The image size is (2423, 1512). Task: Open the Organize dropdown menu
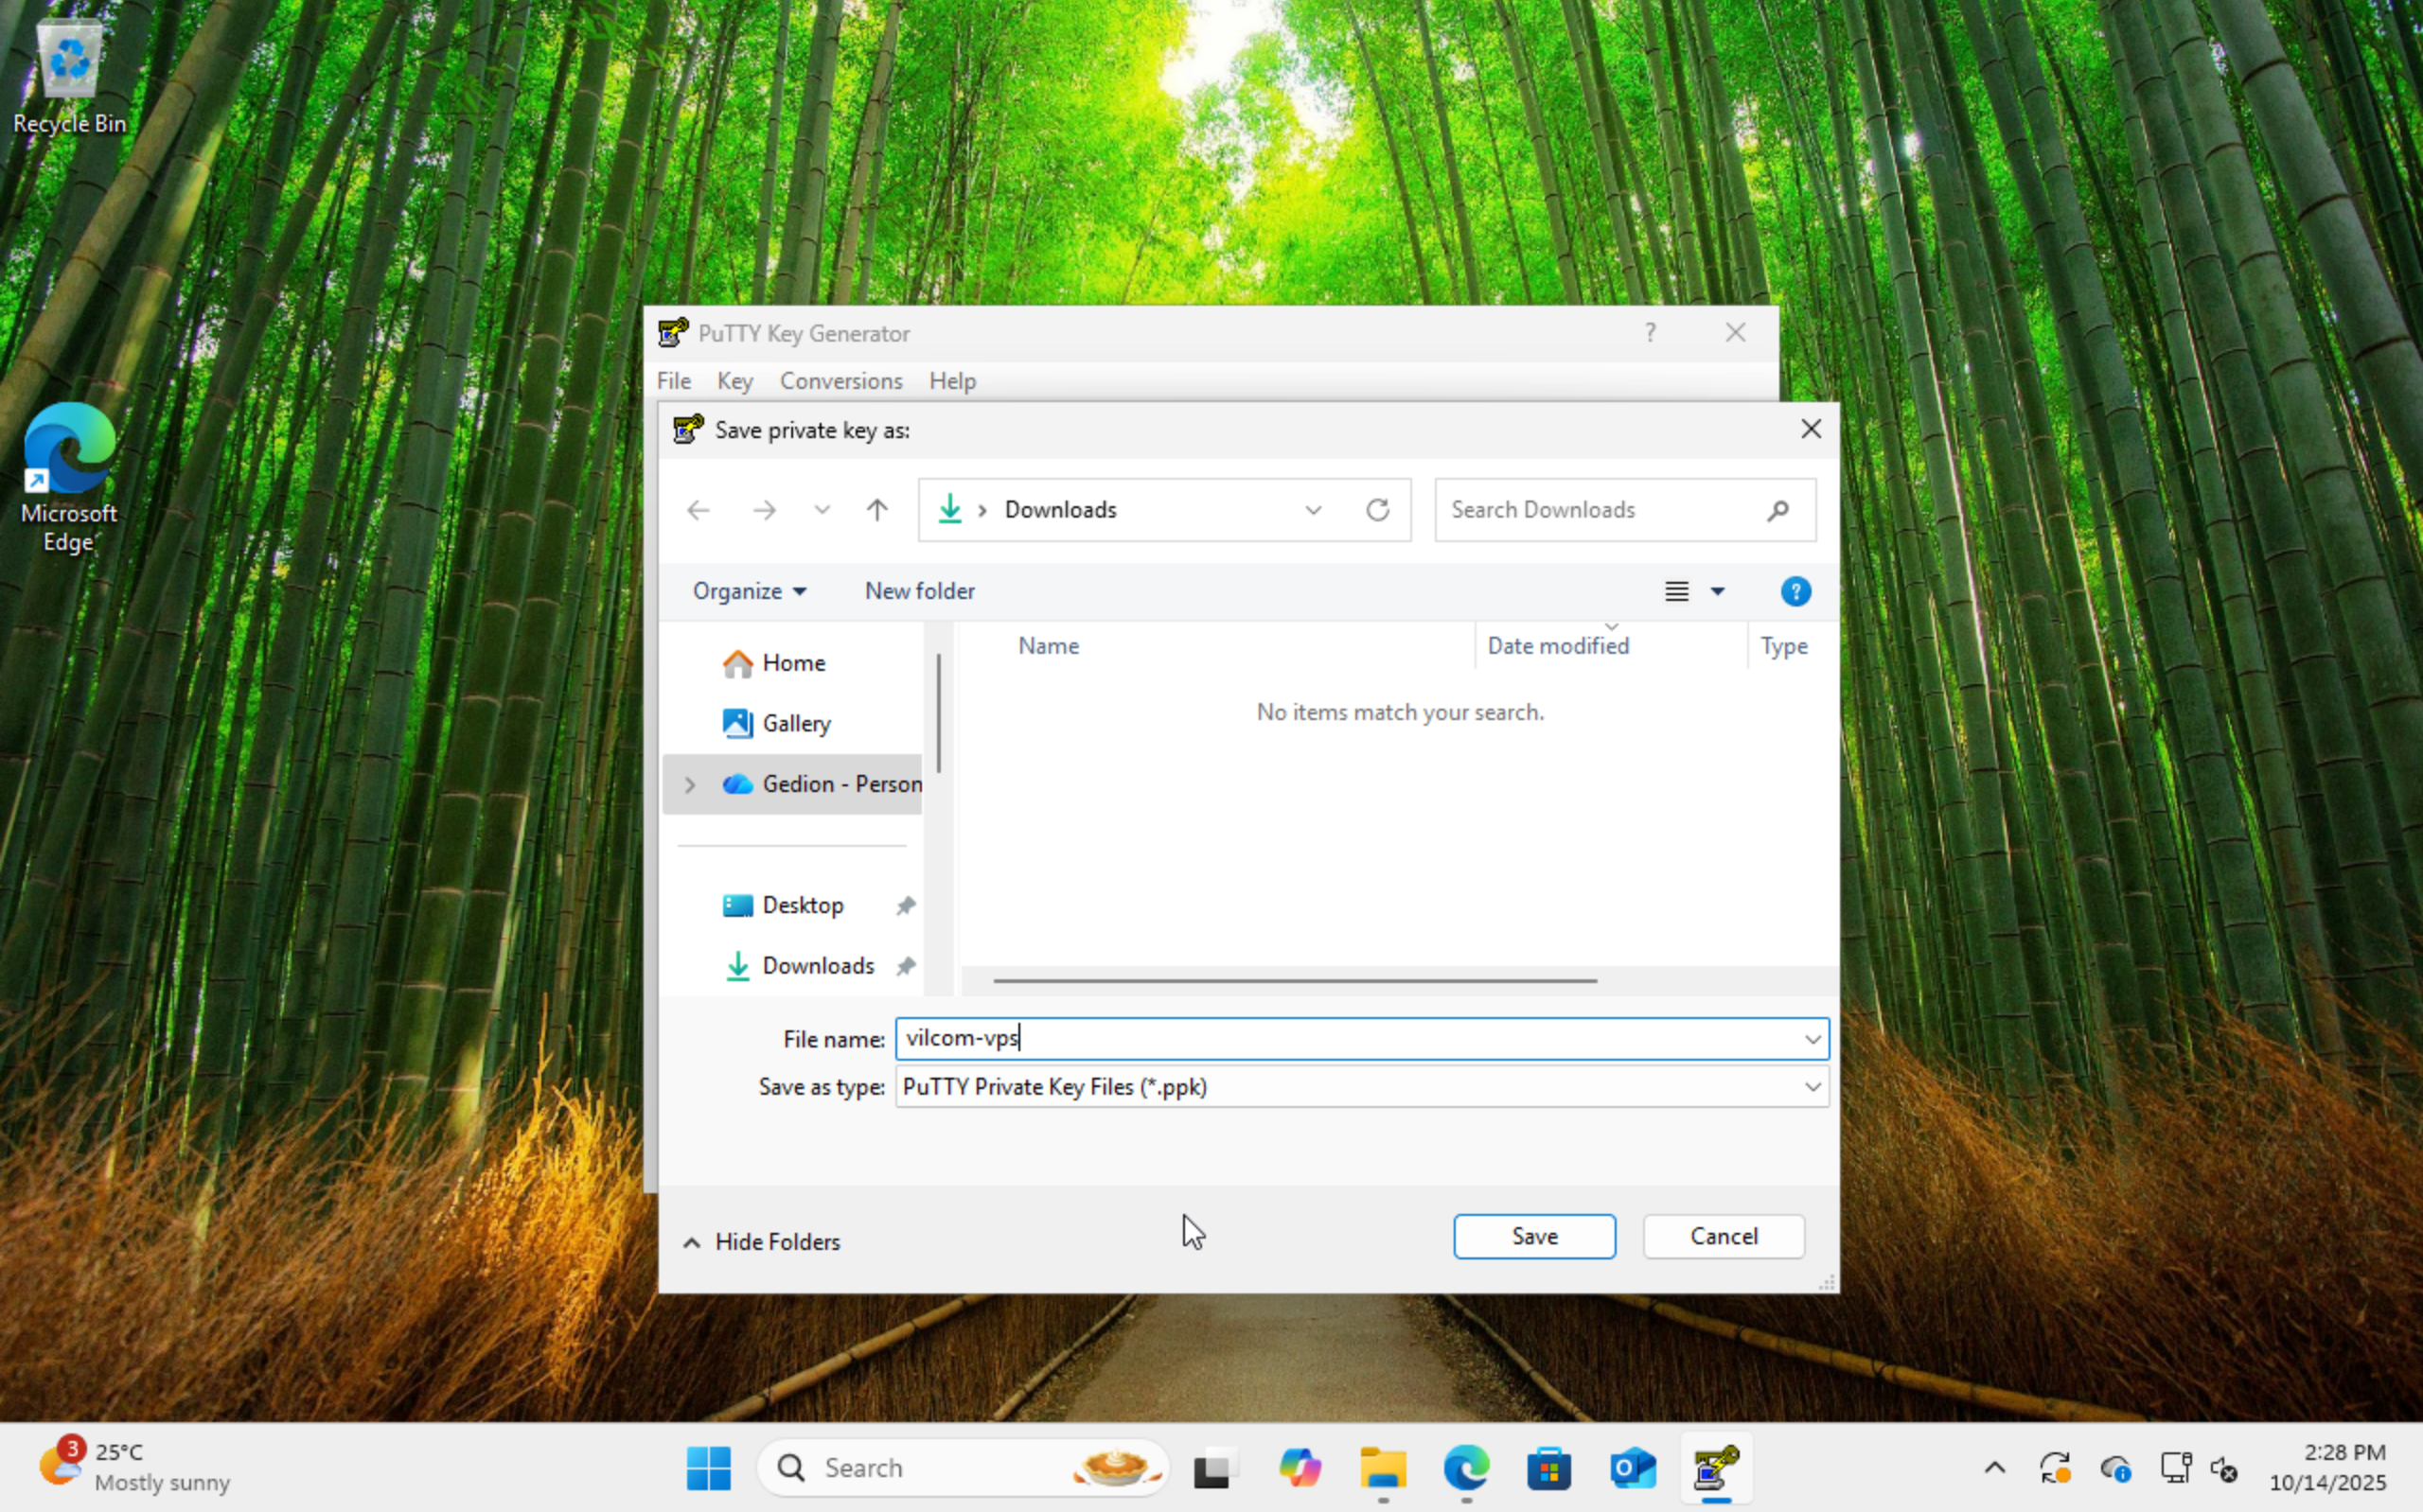(x=749, y=591)
